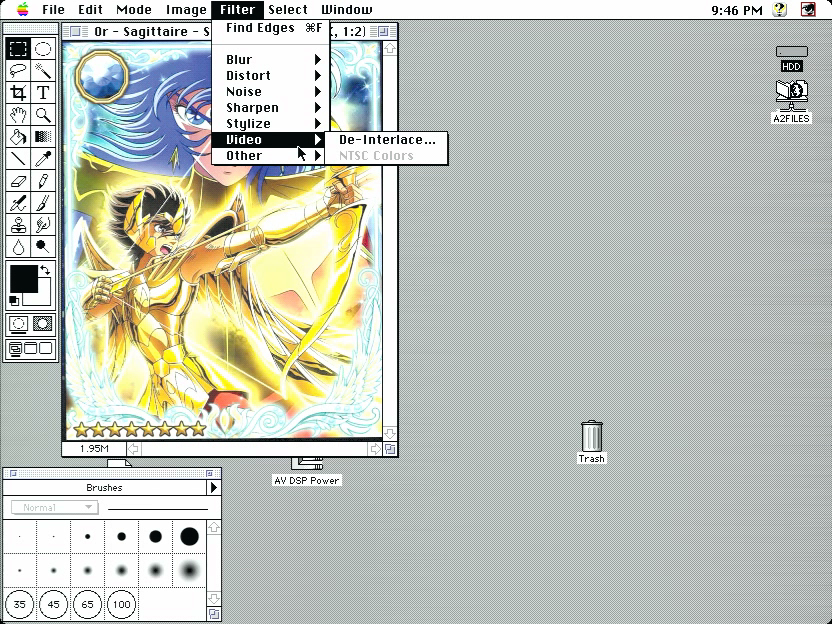Screen dimensions: 832x624
Task: Adjust the Brushes opacity slider
Action: (158, 508)
